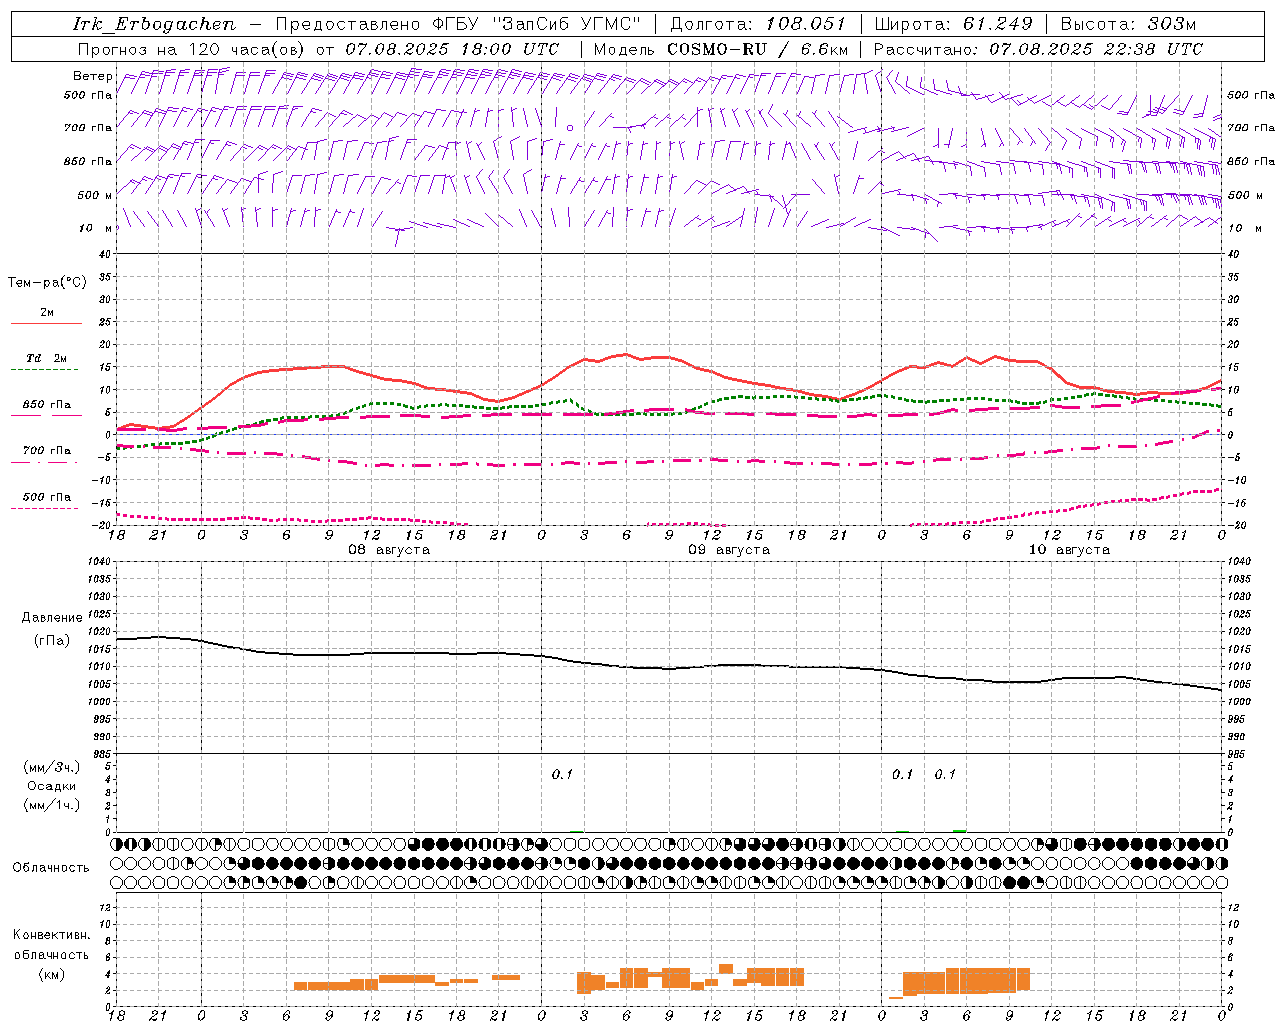The image size is (1280, 1024).
Task: Click the solid line sample under '2м' legend
Action: click(46, 324)
